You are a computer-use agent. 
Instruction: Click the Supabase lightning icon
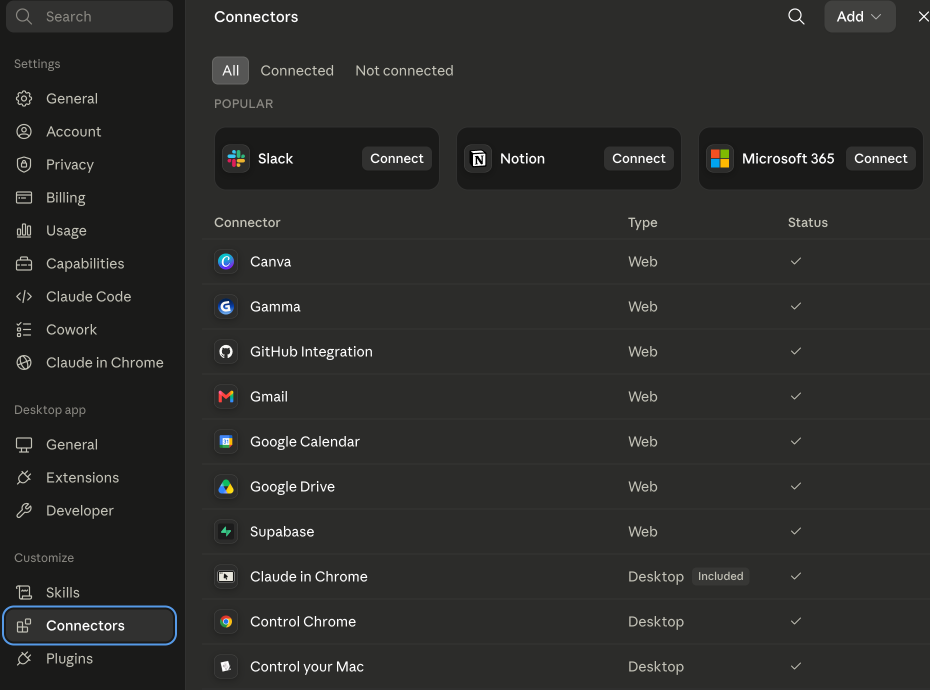pyautogui.click(x=226, y=532)
